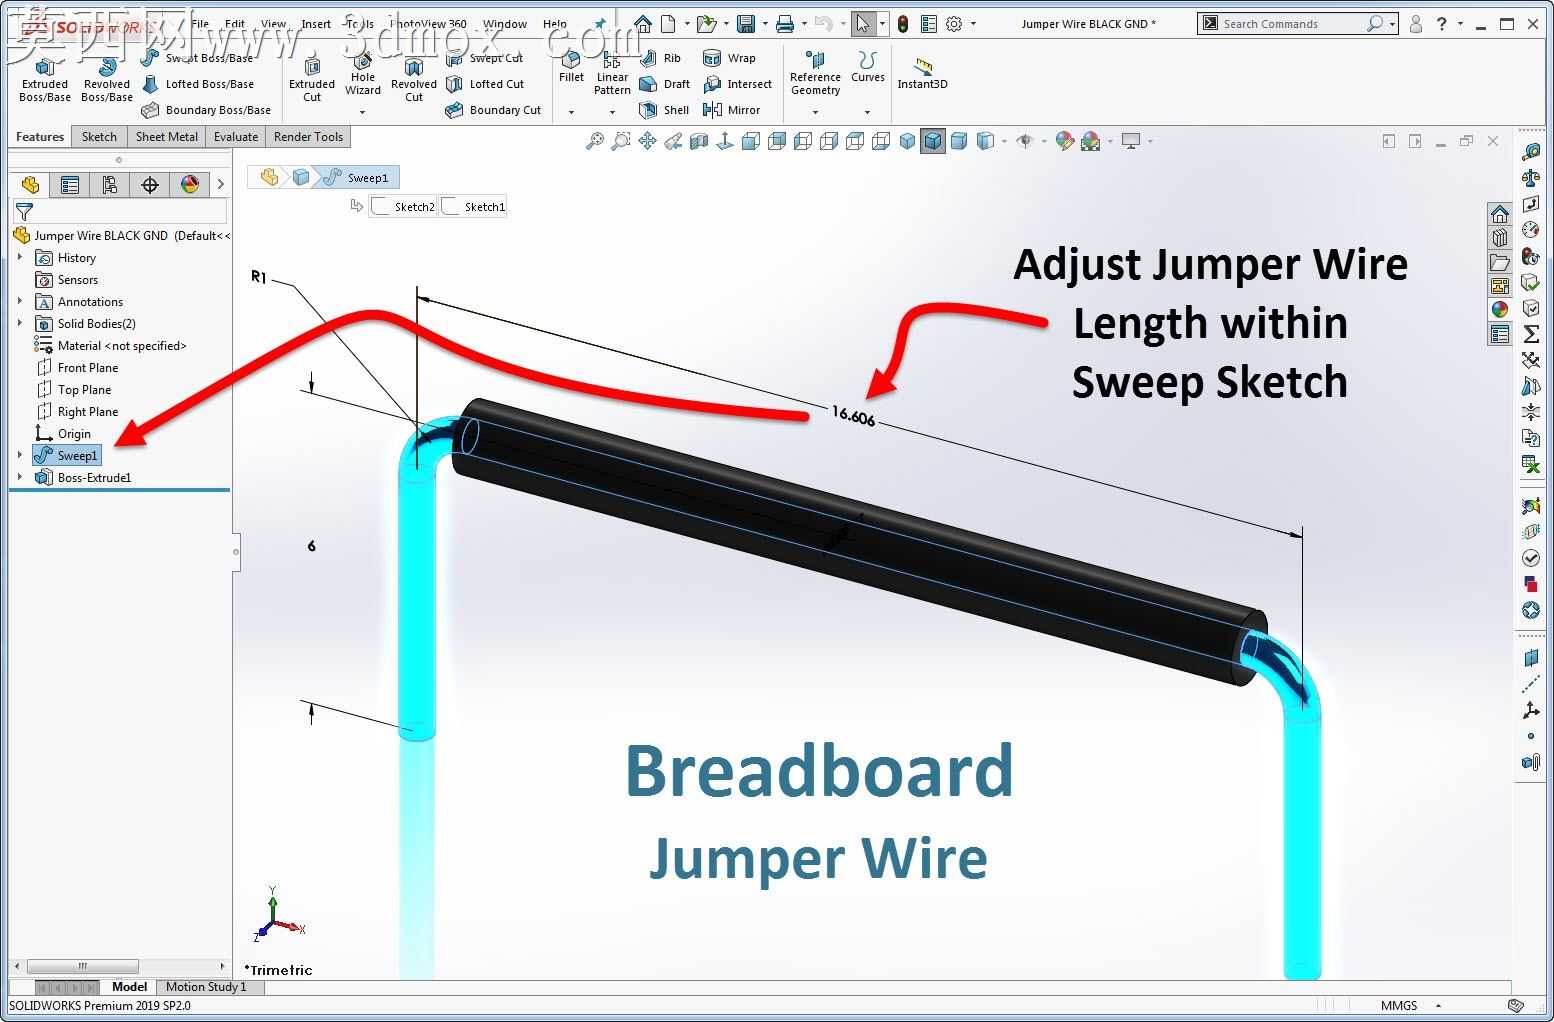
Task: Click the Lofted Boss/Base button
Action: click(x=198, y=84)
